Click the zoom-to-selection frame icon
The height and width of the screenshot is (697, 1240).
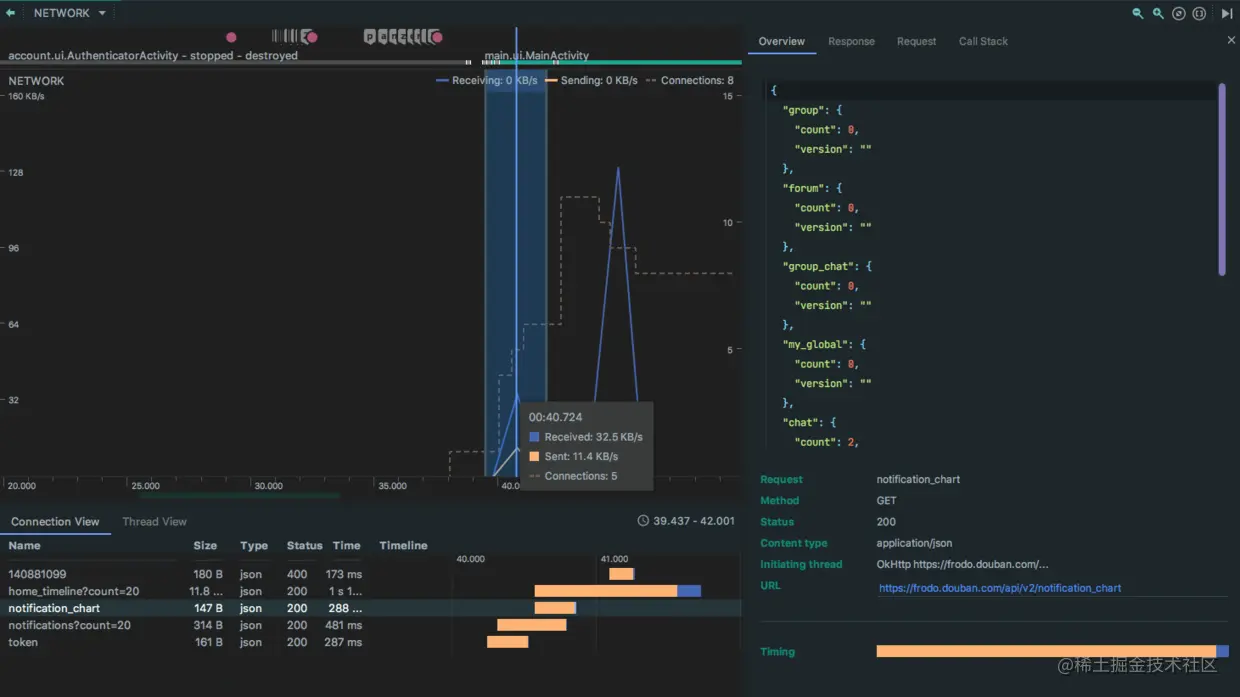click(1199, 14)
